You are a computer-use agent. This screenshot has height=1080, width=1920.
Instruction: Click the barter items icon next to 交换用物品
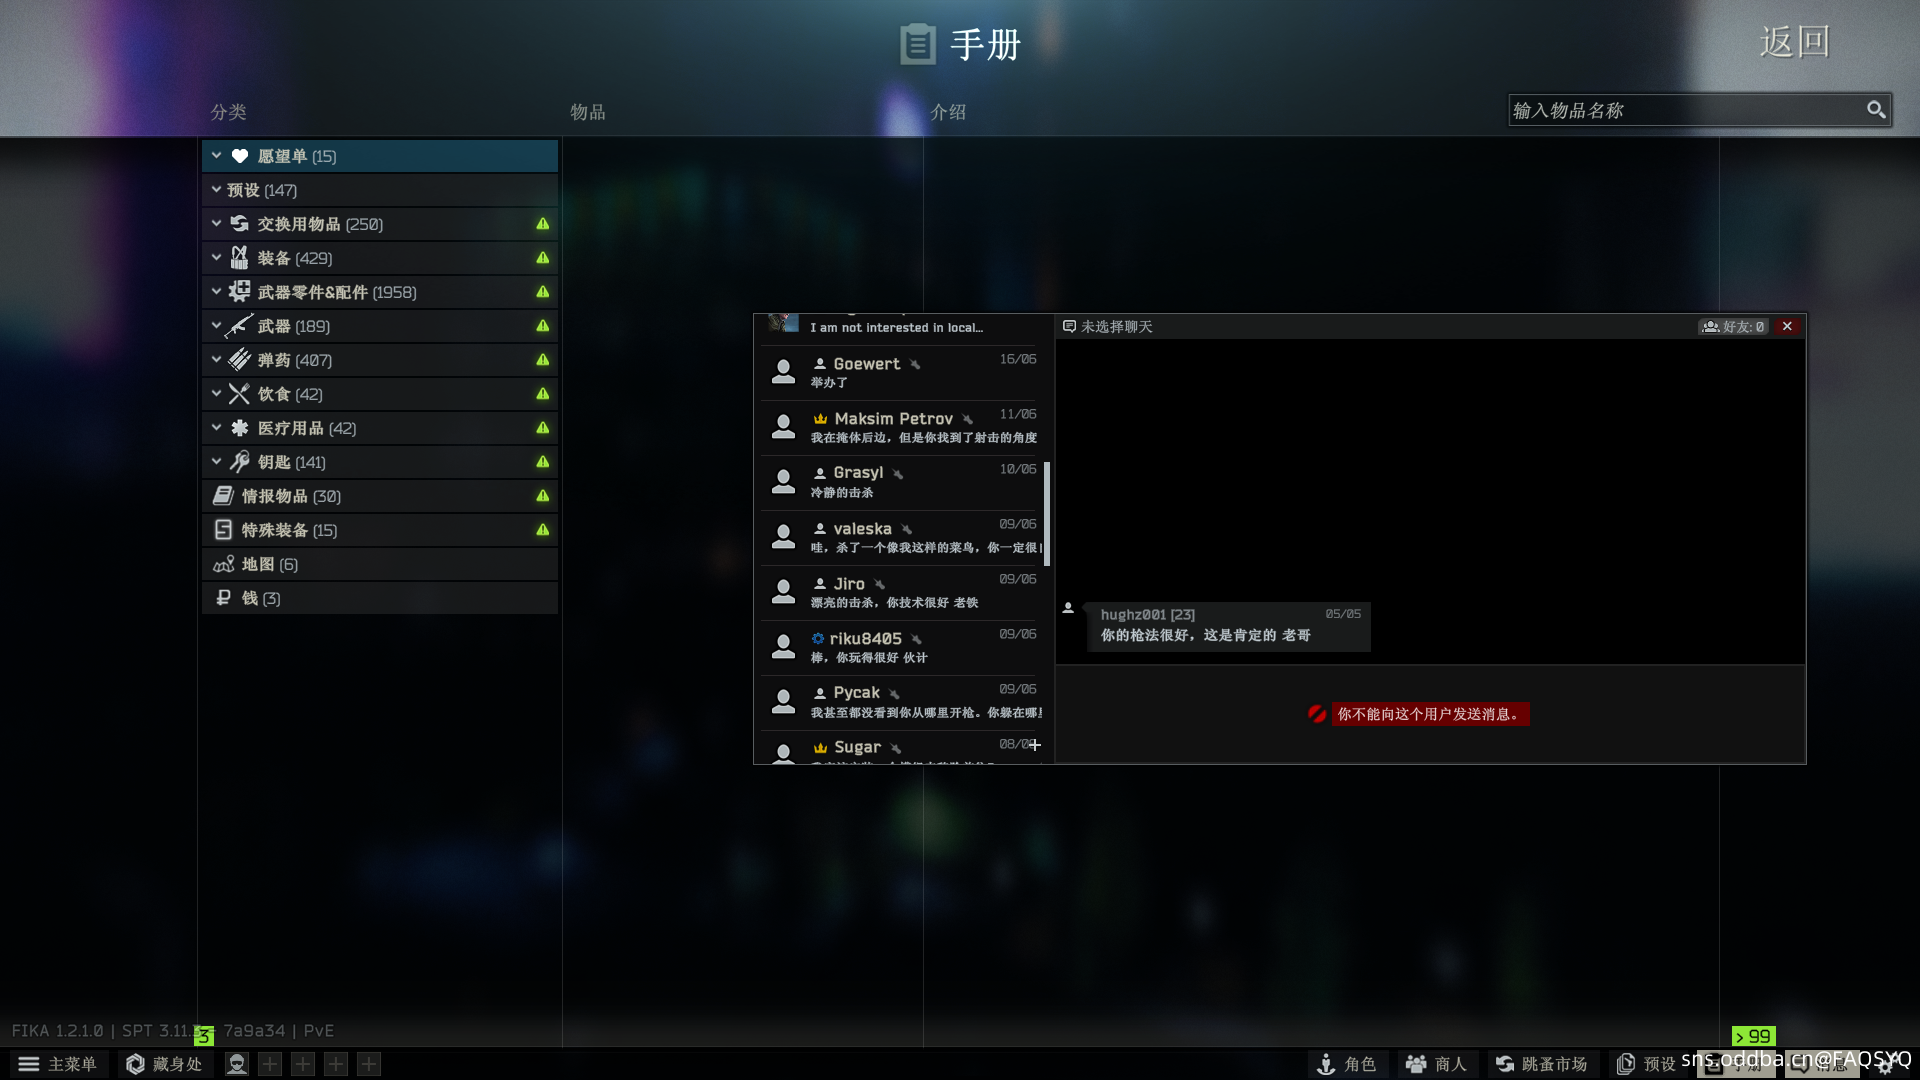pos(240,224)
